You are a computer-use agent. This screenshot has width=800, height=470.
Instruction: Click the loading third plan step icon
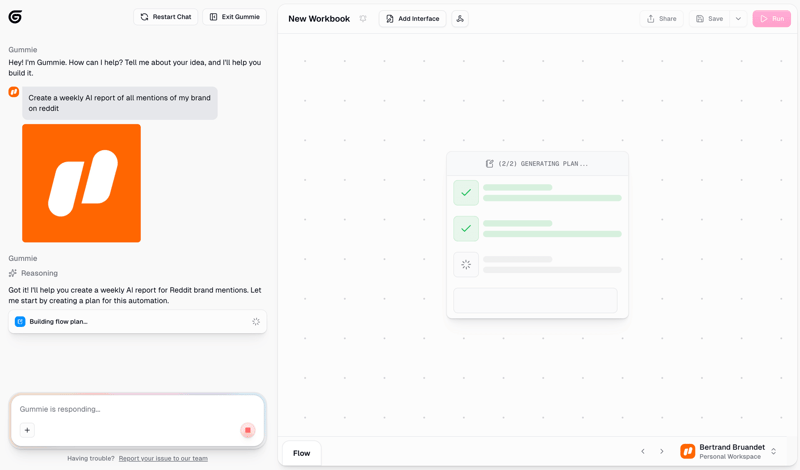tap(466, 264)
